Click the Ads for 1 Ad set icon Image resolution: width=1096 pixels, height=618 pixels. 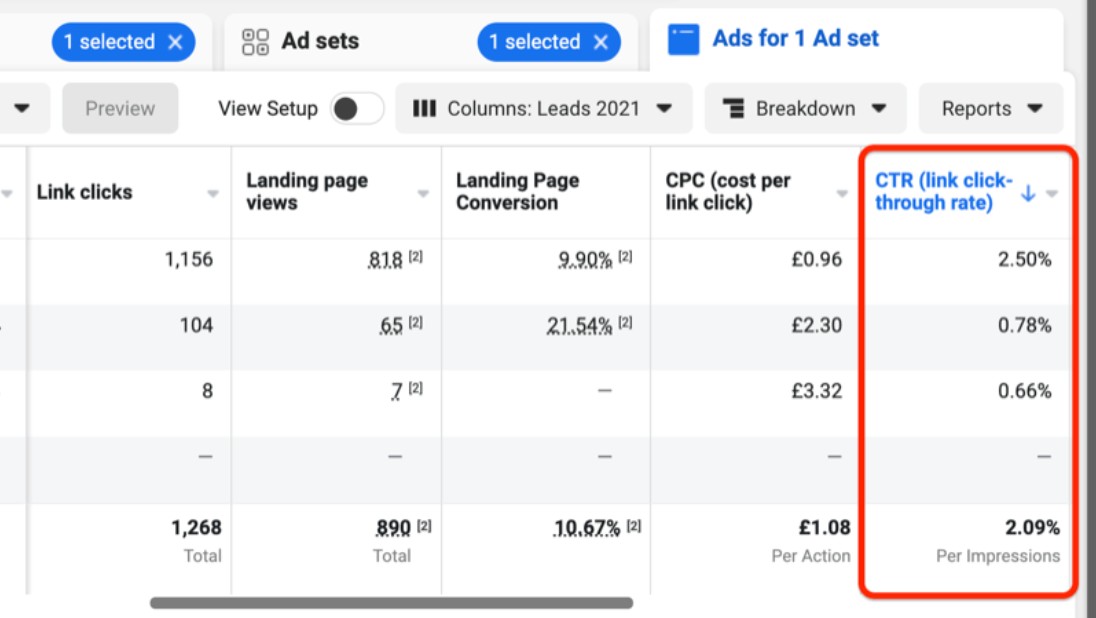point(684,40)
